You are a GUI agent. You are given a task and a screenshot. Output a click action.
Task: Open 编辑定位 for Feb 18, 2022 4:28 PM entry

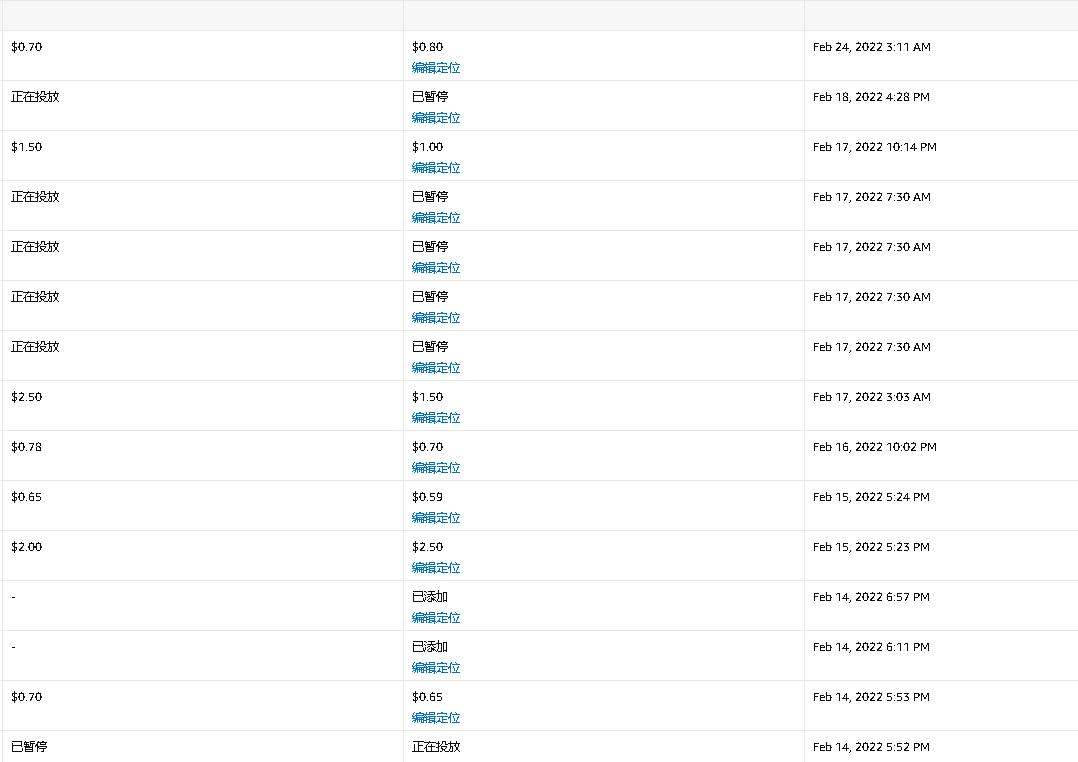tap(435, 117)
